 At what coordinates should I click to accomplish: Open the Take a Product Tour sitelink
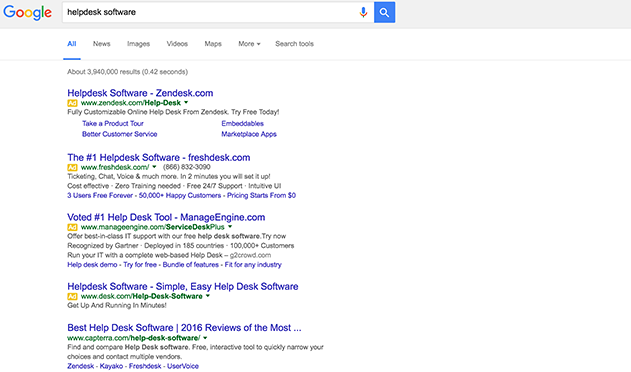(x=113, y=124)
